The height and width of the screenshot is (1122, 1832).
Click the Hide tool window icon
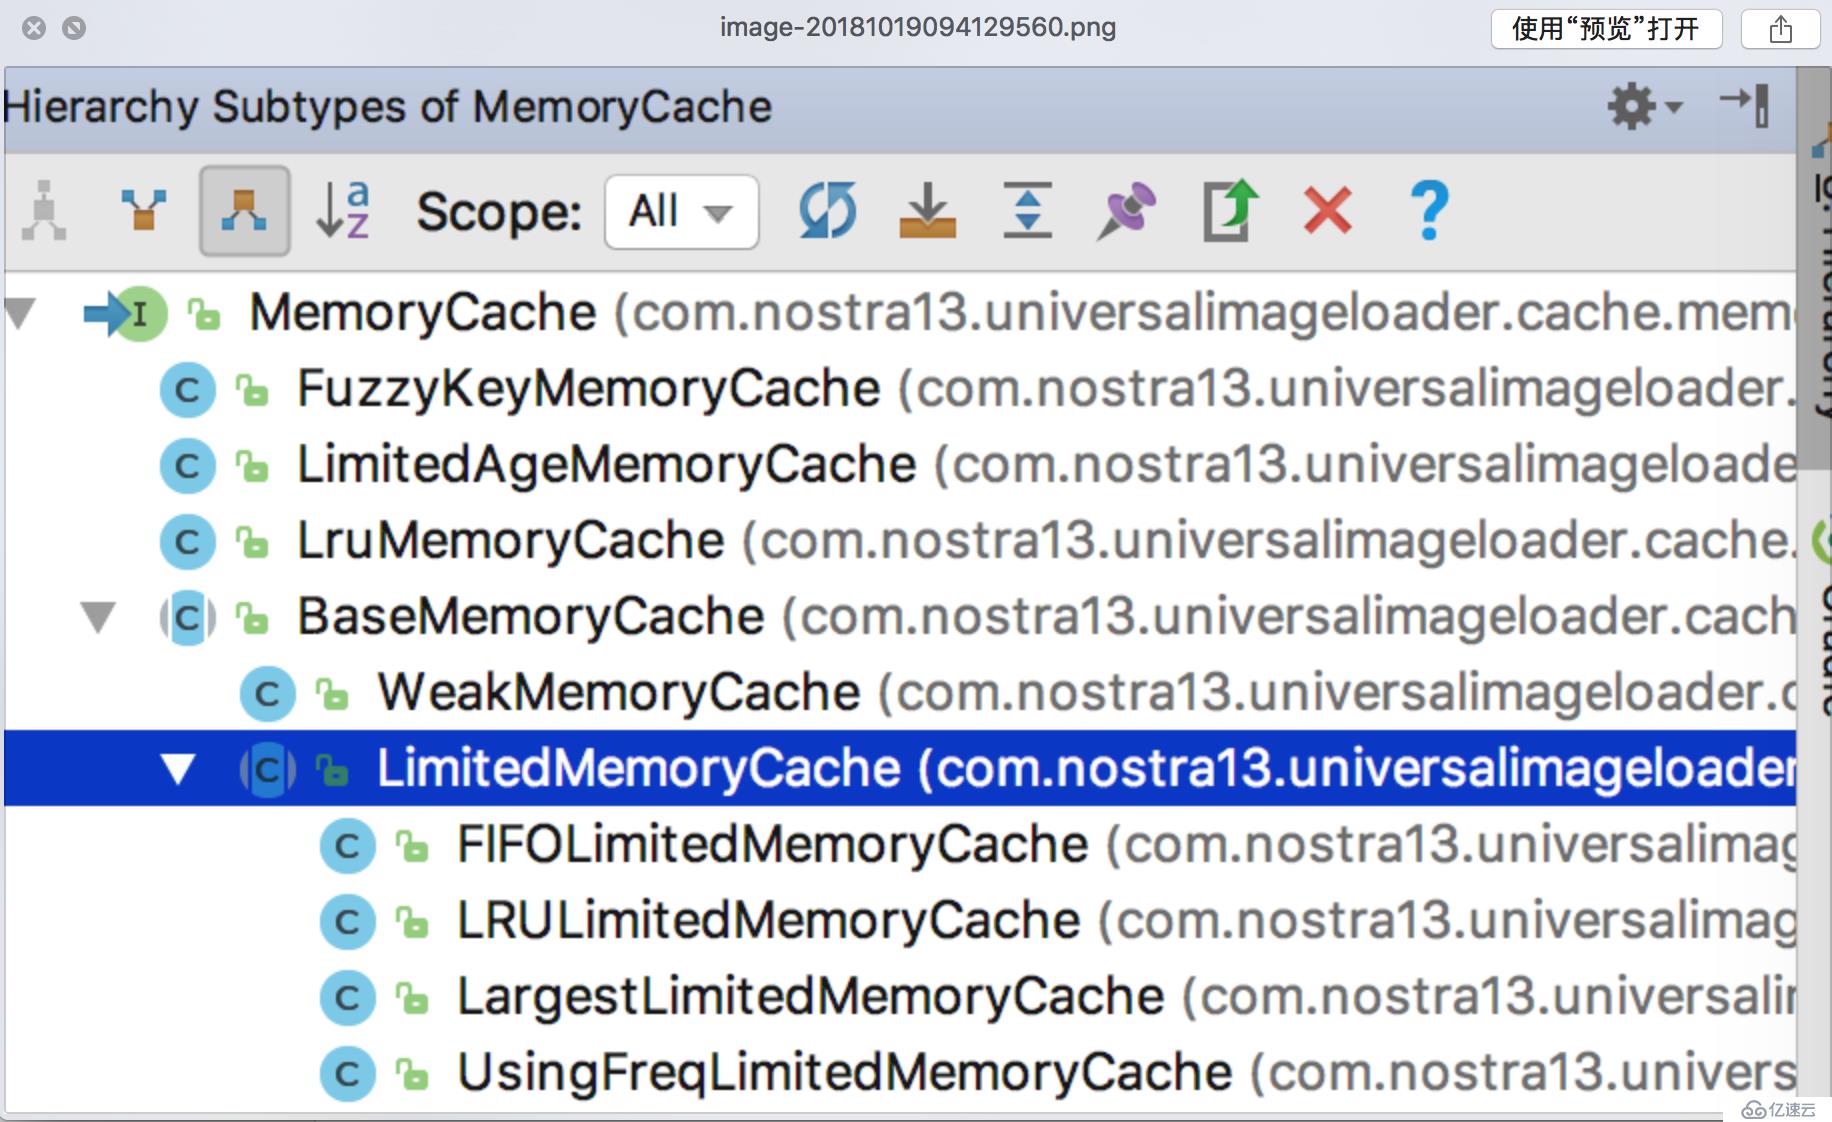pos(1745,105)
